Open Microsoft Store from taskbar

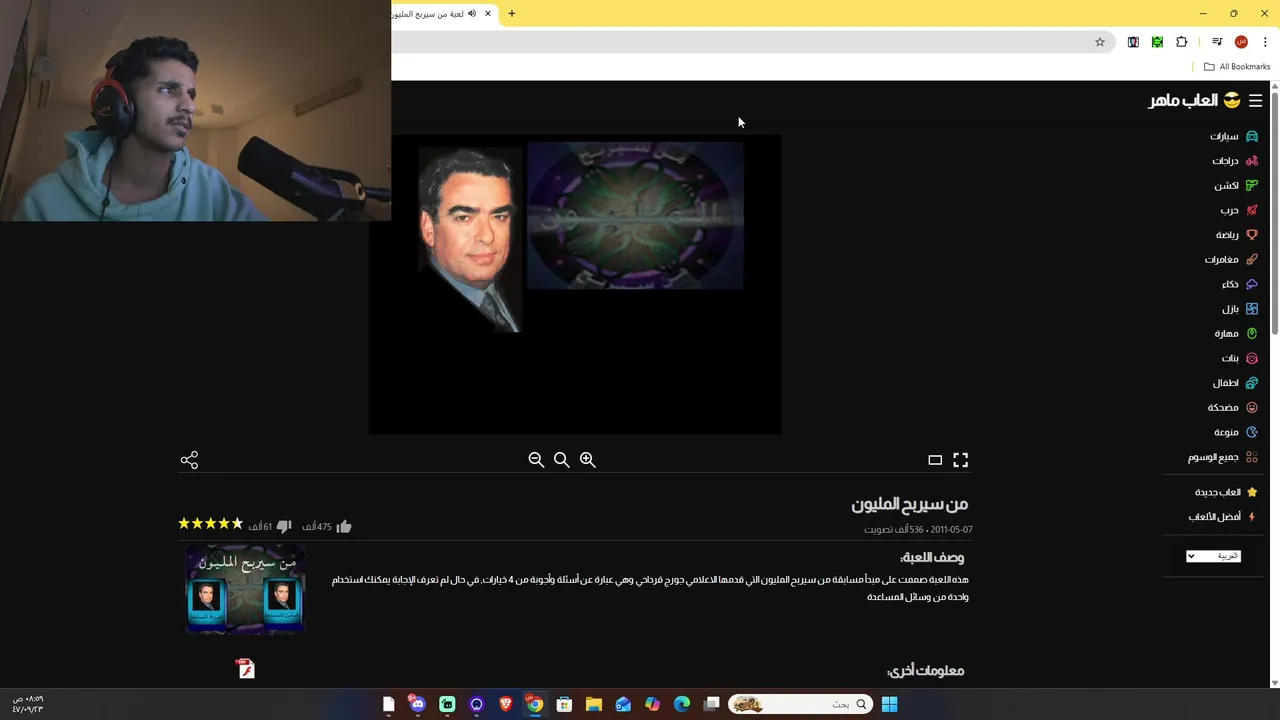564,704
